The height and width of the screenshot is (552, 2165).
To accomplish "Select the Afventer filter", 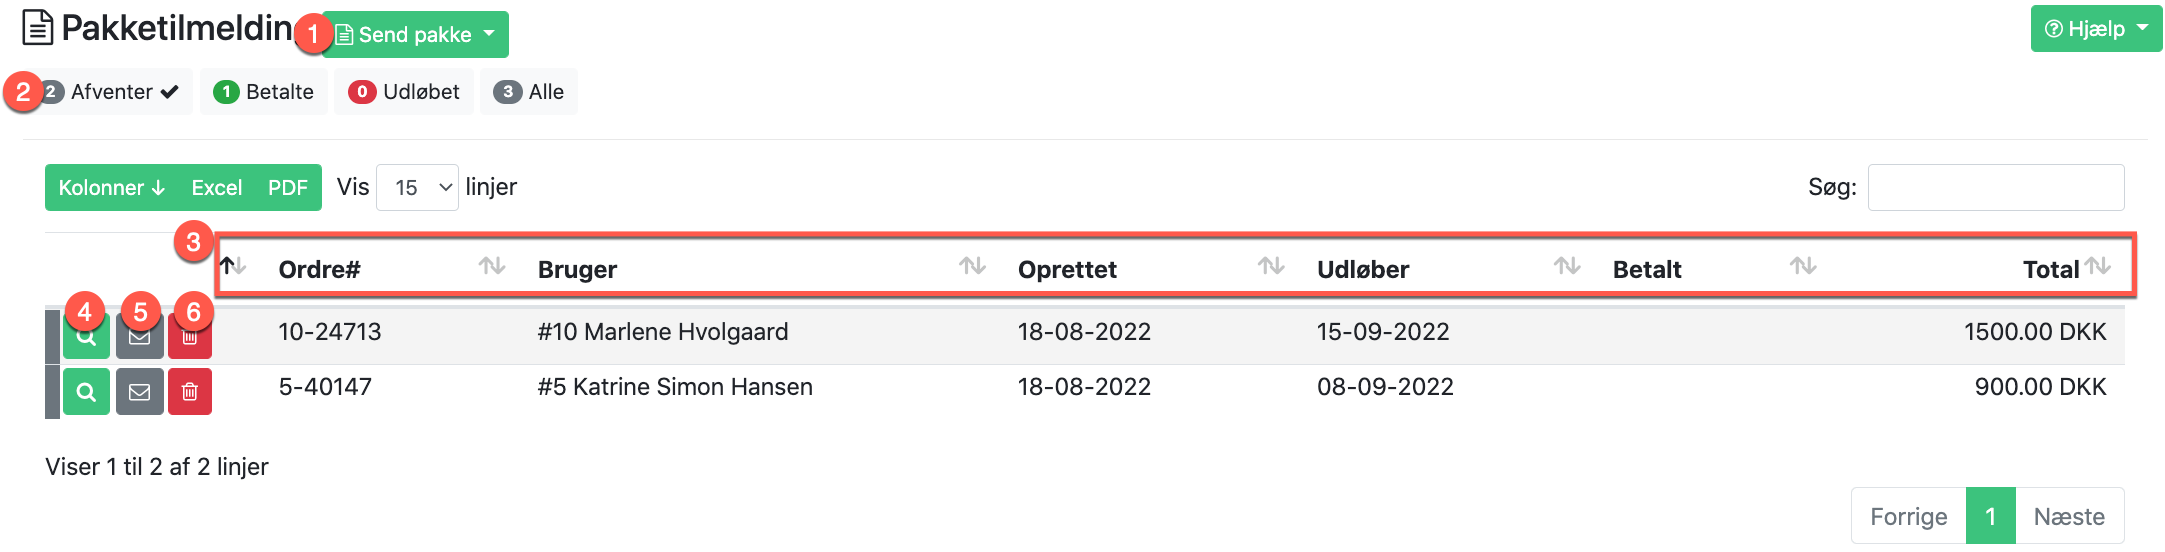I will coord(112,92).
